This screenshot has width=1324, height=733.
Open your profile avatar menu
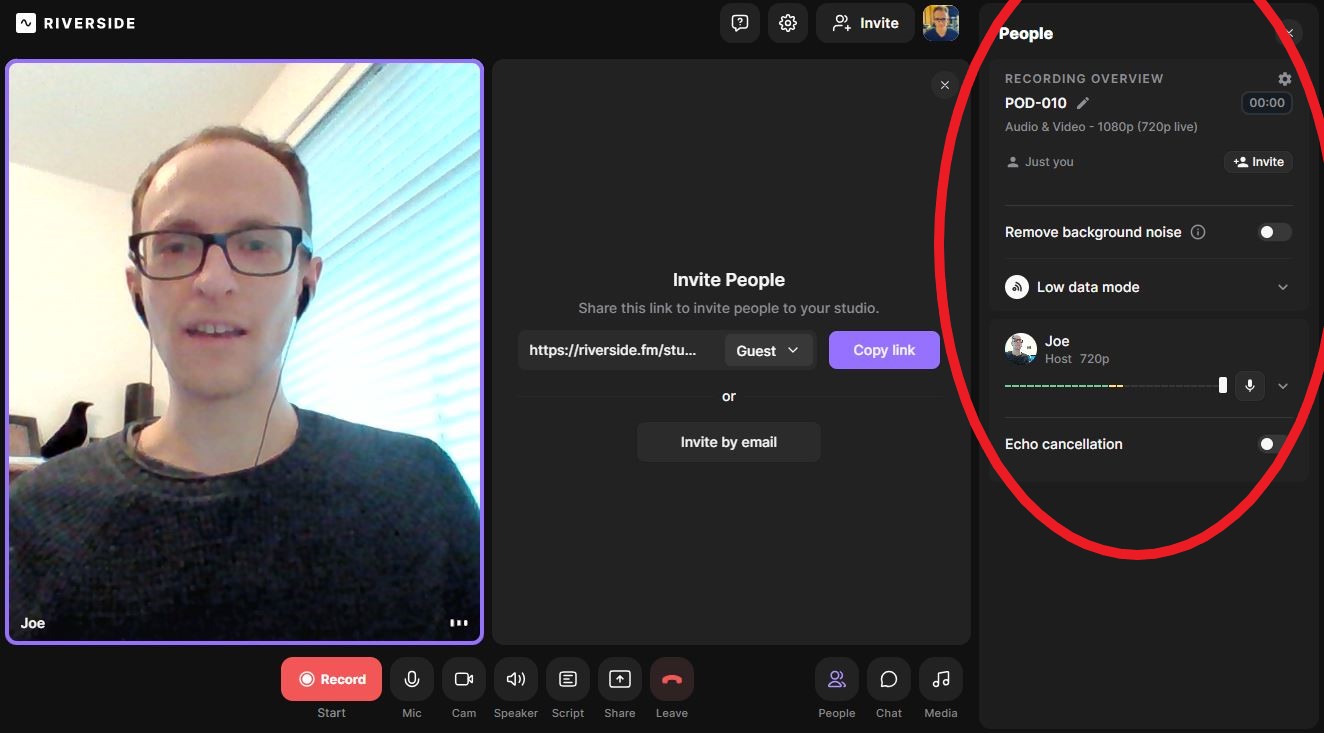tap(940, 22)
